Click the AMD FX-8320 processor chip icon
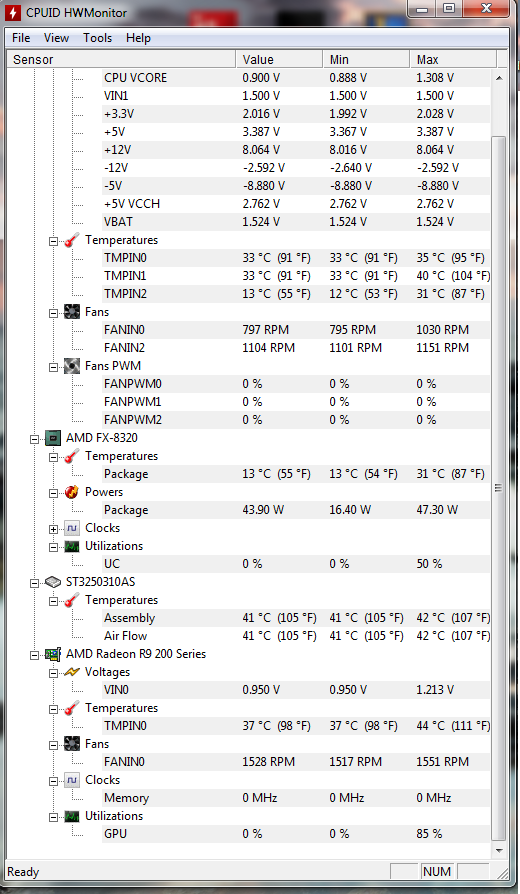The height and width of the screenshot is (894, 520). point(52,438)
